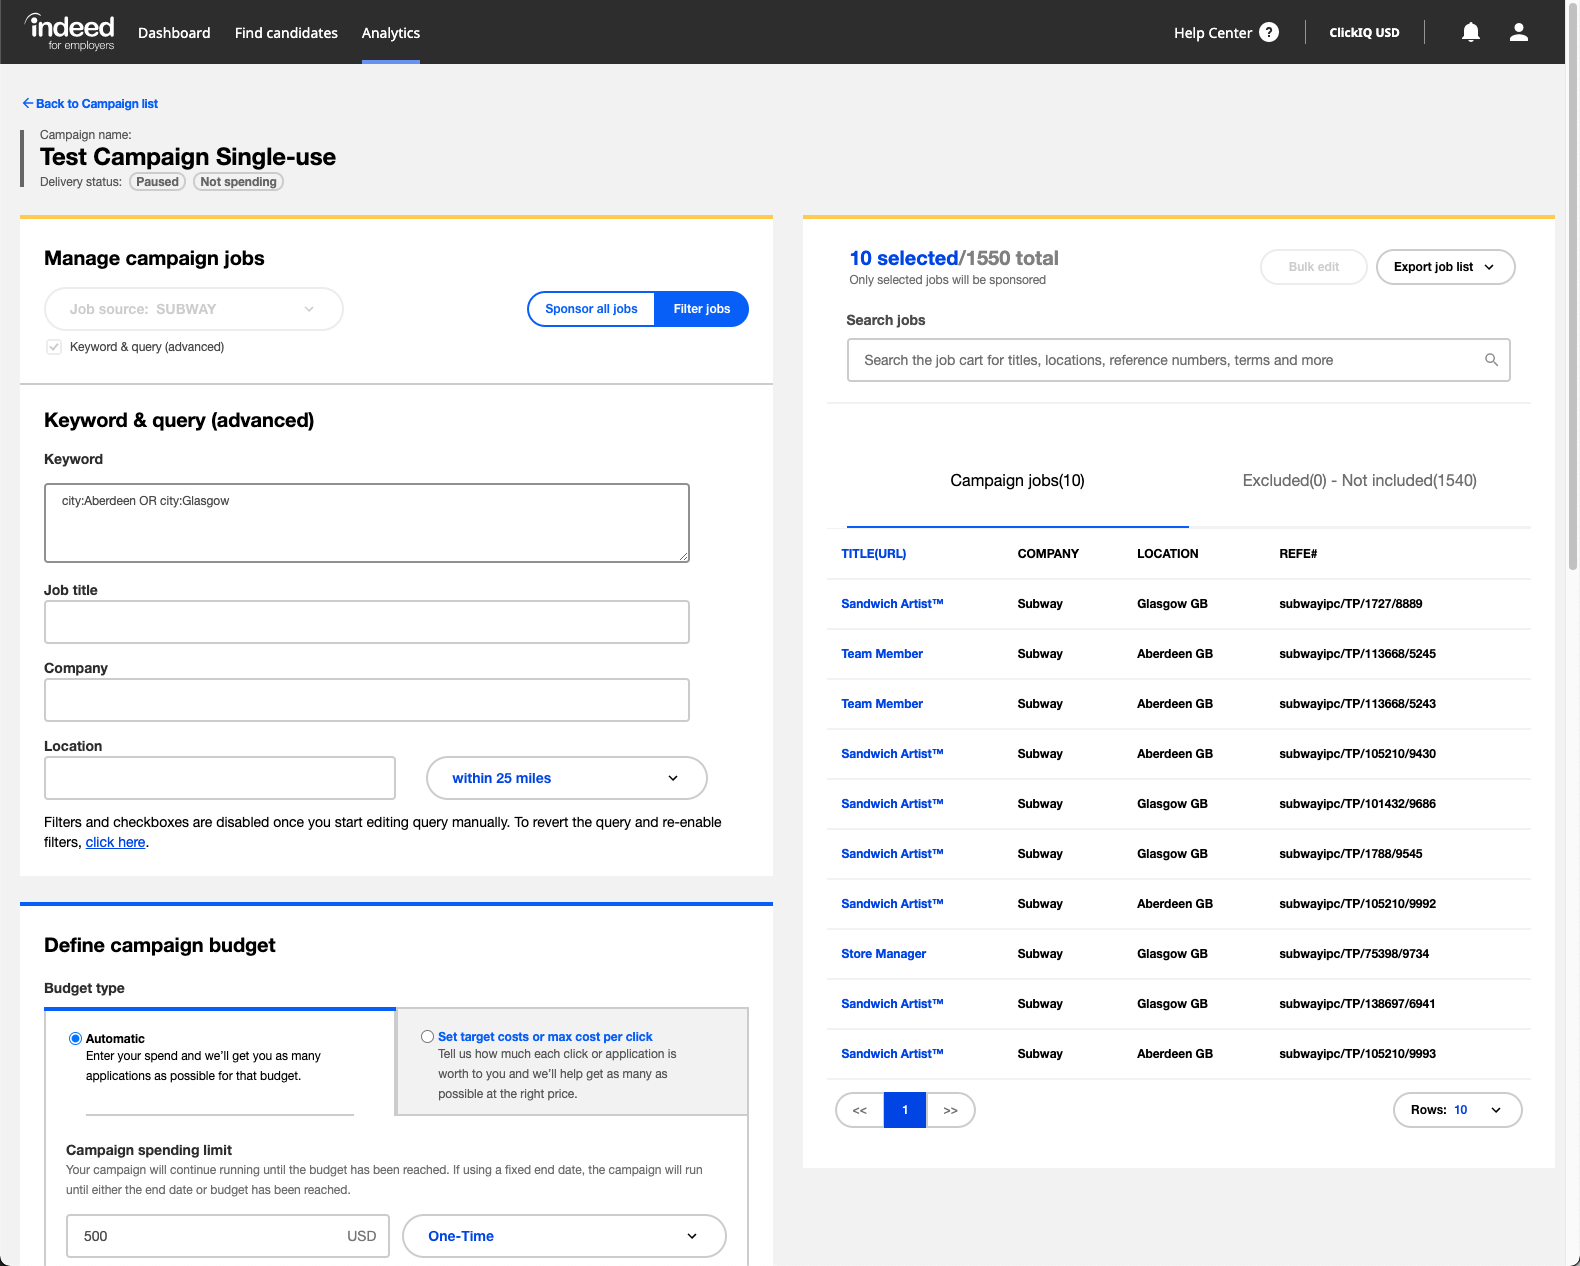1580x1266 pixels.
Task: Click the REFE# column header
Action: click(x=1298, y=554)
